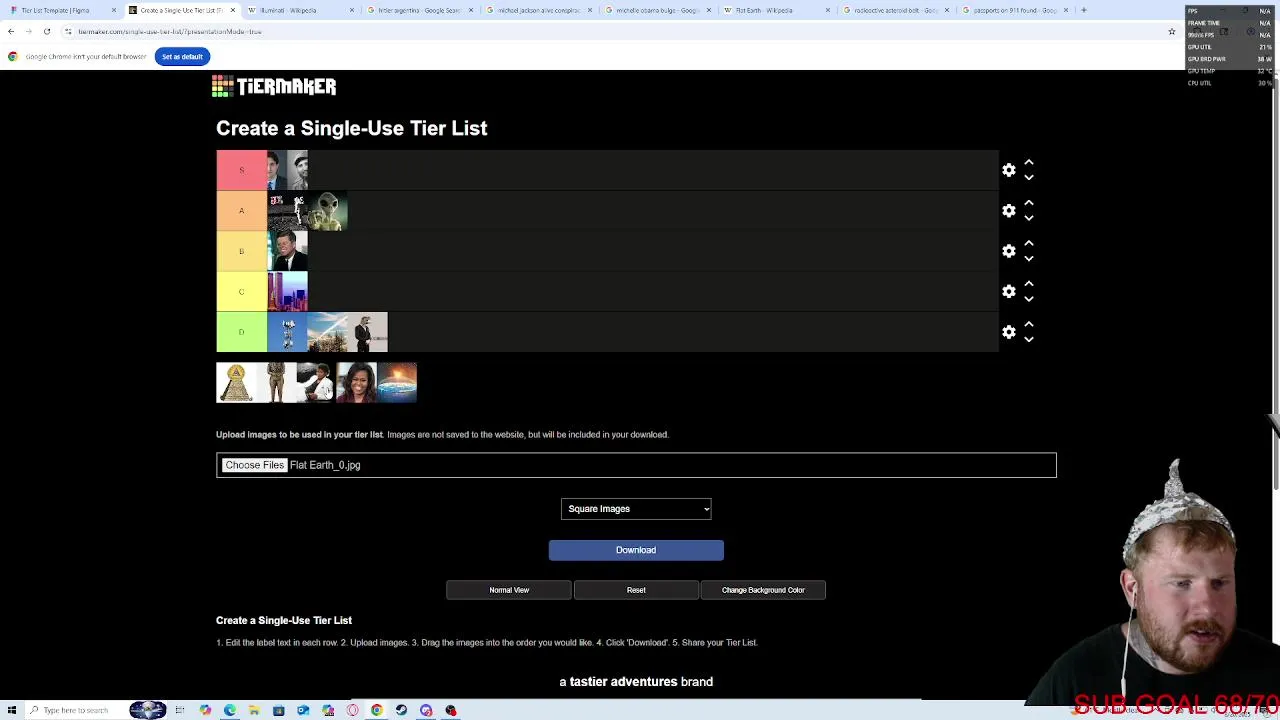Open Outlook from taskbar
1280x720 pixels.
click(303, 710)
